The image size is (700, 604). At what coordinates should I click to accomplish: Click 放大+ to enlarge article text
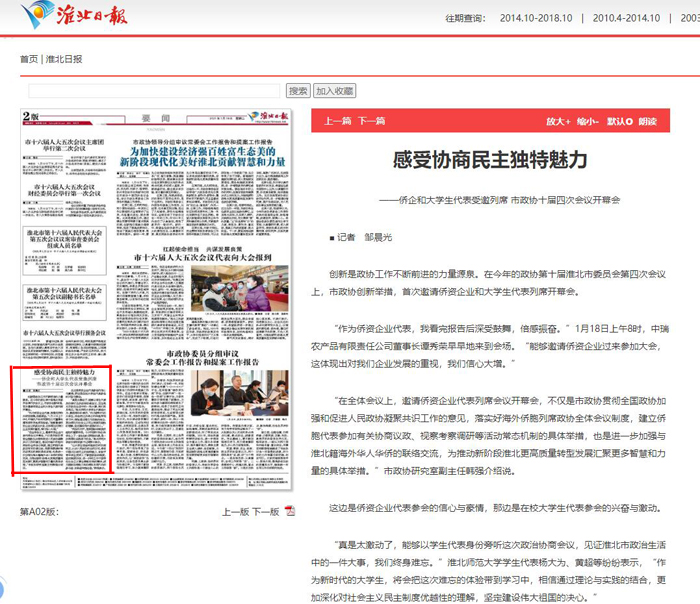pyautogui.click(x=557, y=121)
